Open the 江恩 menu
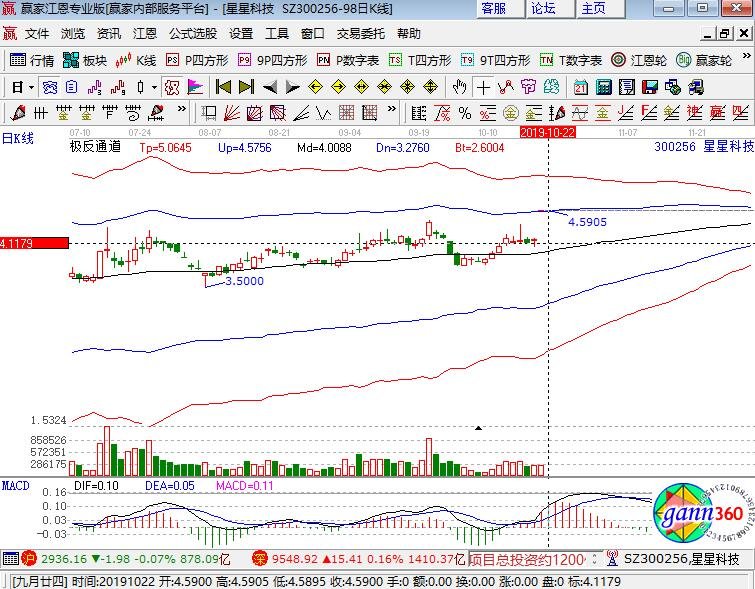 145,34
